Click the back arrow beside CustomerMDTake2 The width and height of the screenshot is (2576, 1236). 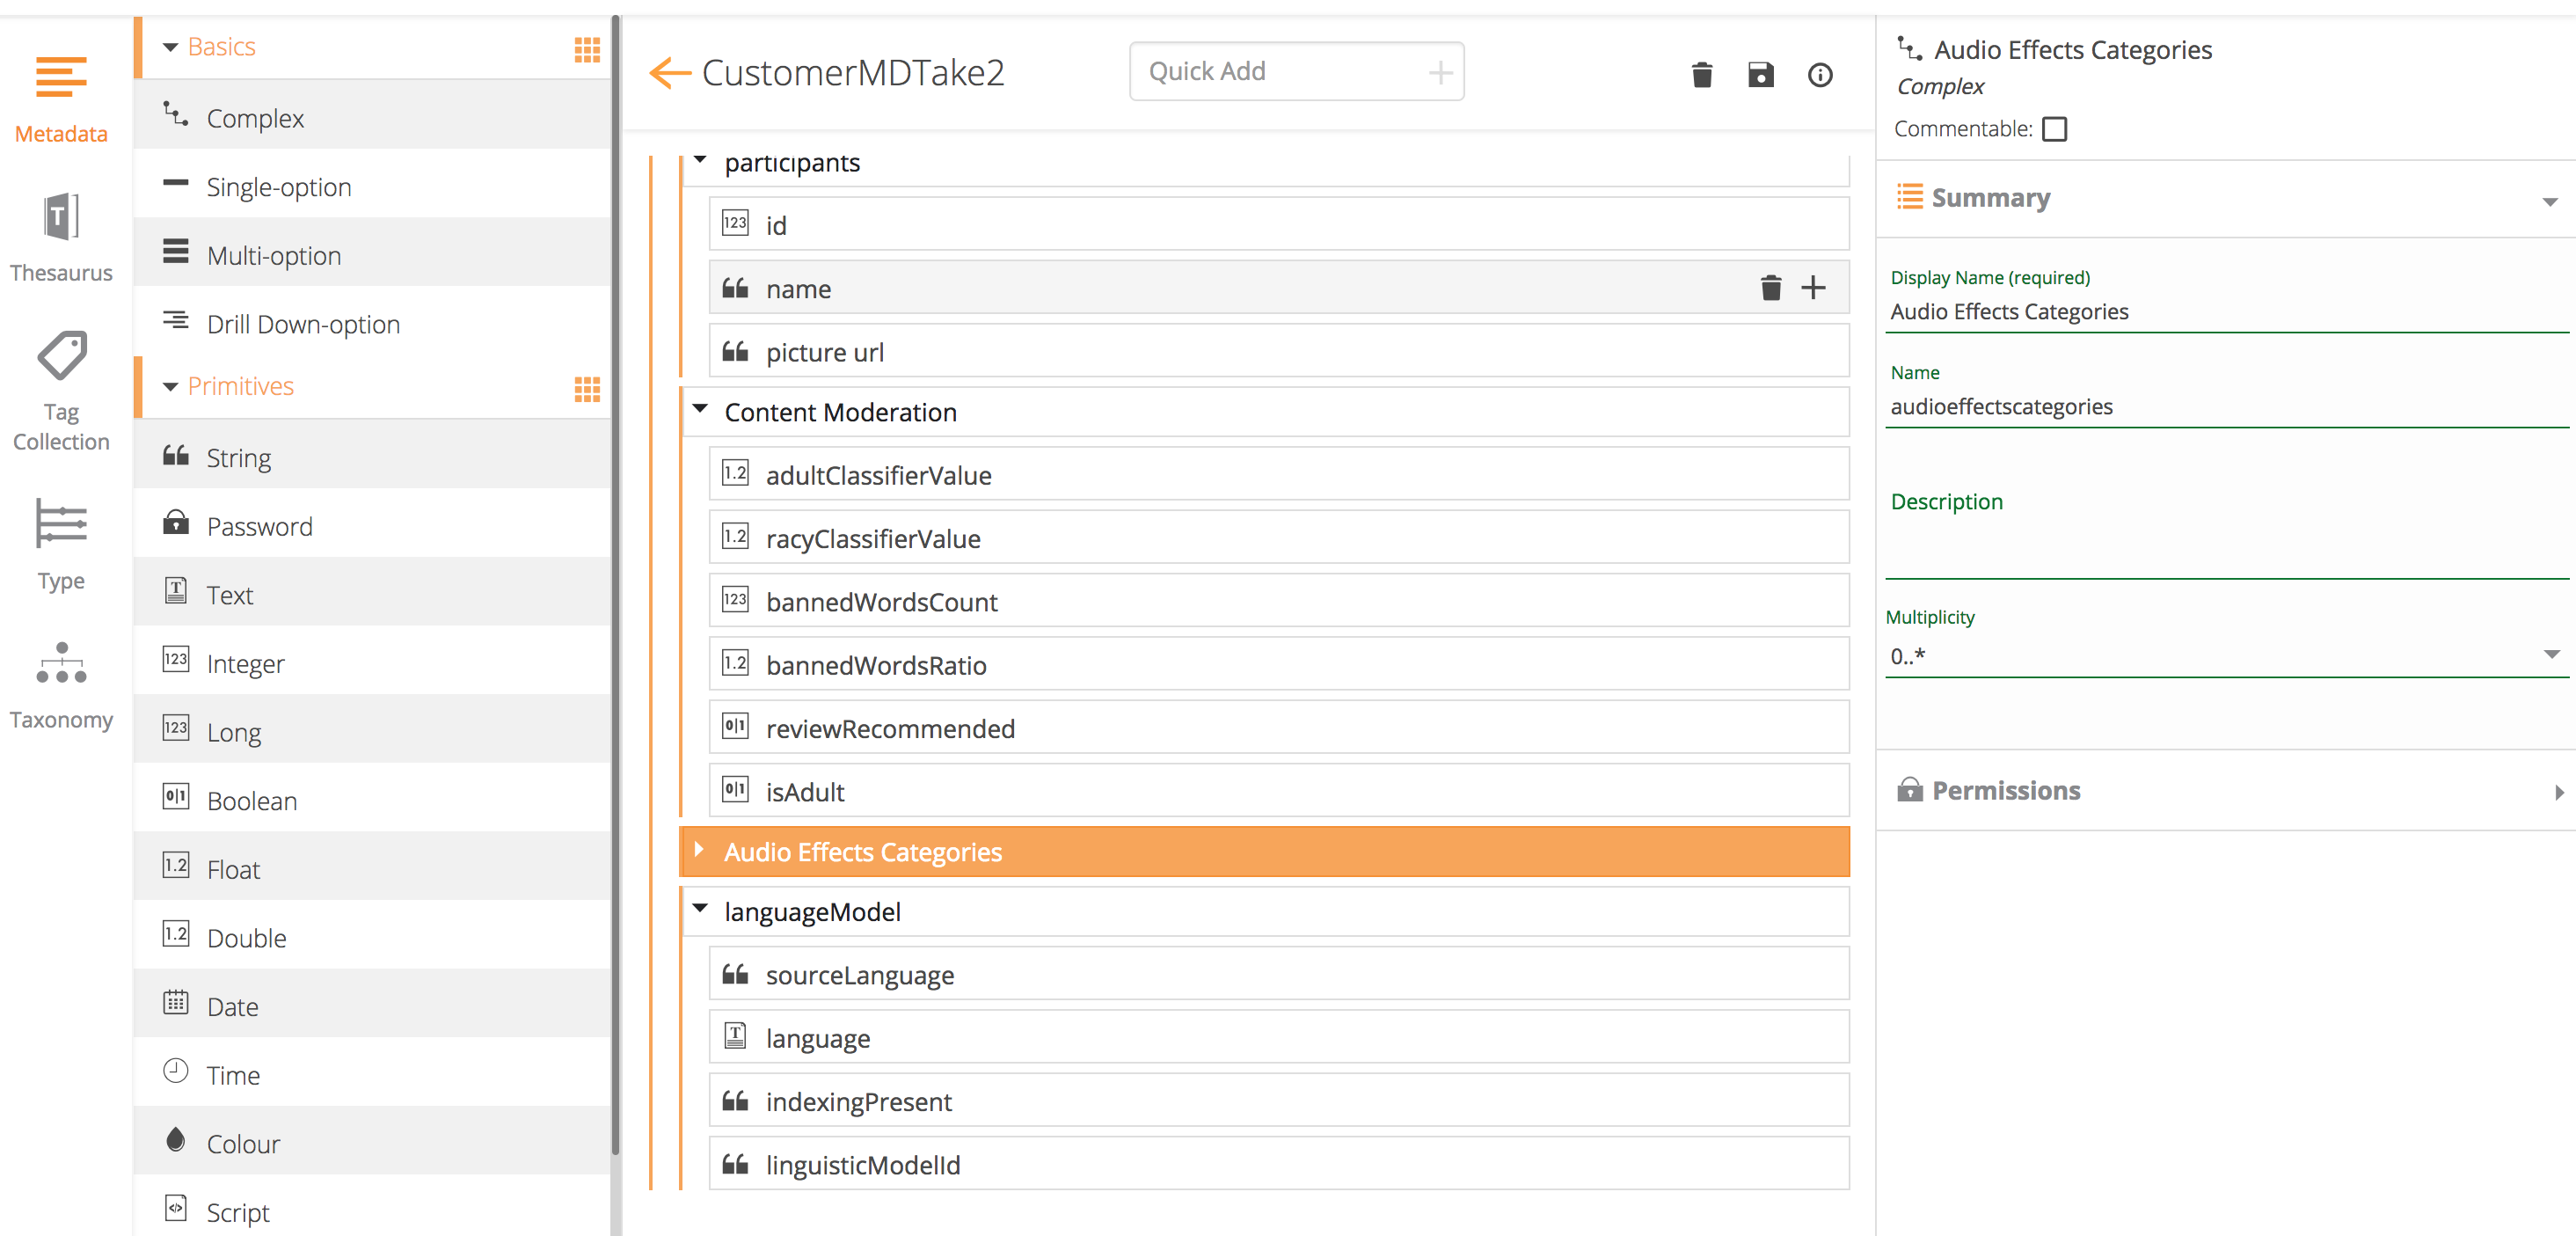669,73
